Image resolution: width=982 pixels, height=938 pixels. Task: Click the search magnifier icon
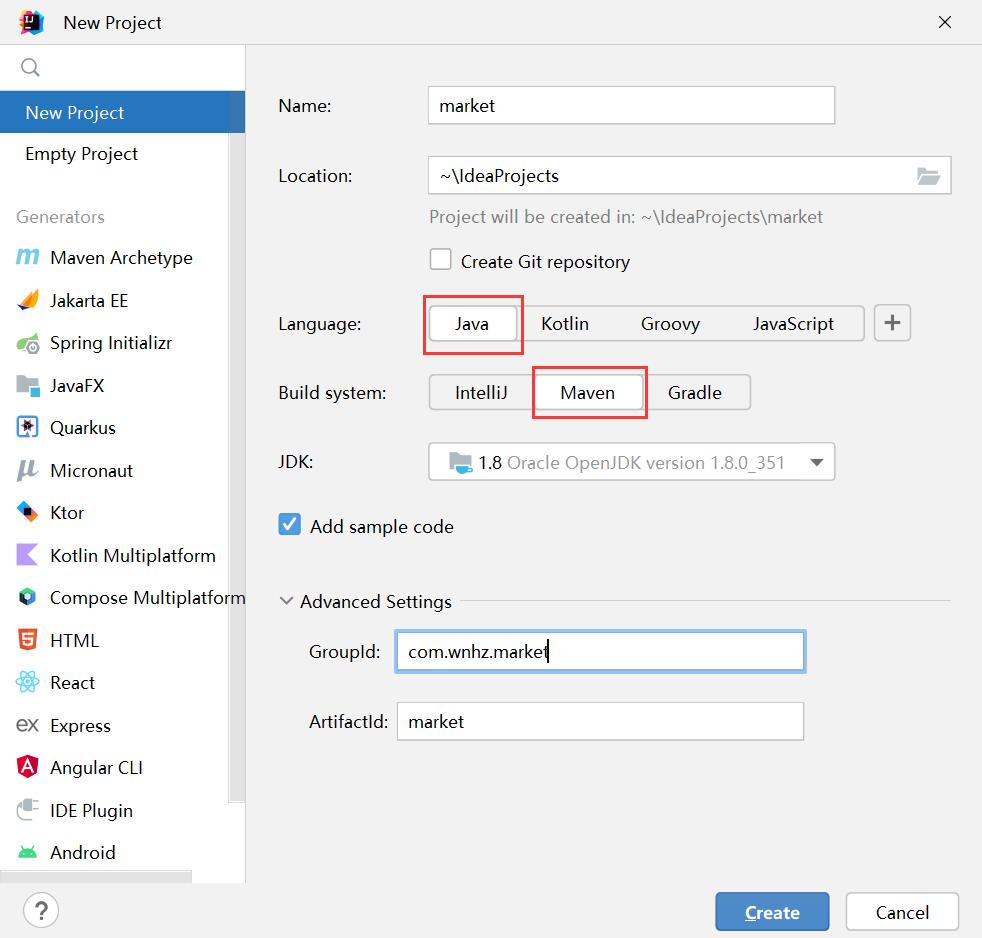click(x=30, y=67)
